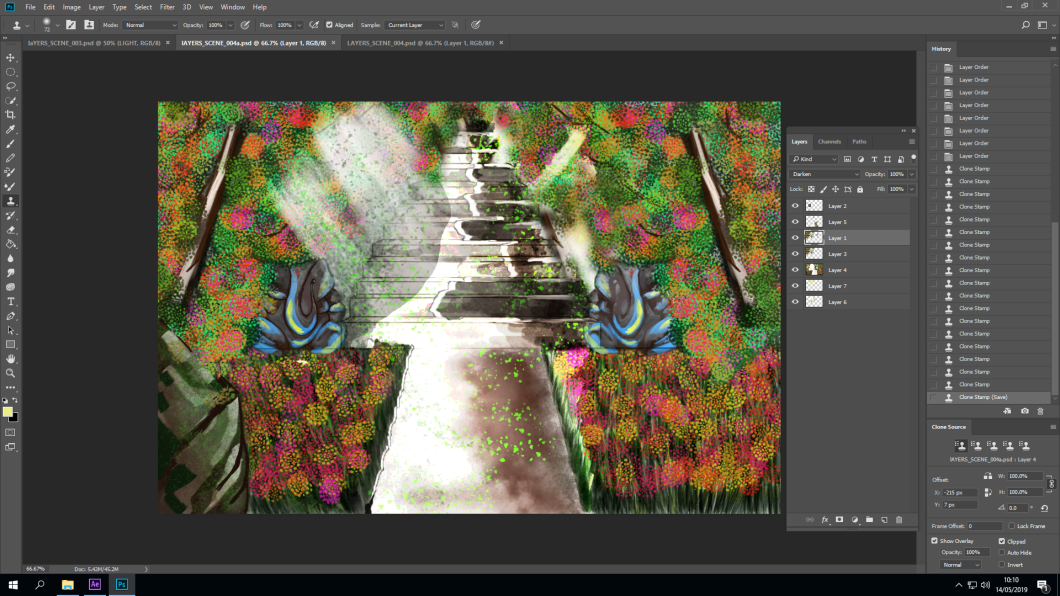Click the clone source X offset field
The image size is (1060, 596).
pyautogui.click(x=960, y=493)
